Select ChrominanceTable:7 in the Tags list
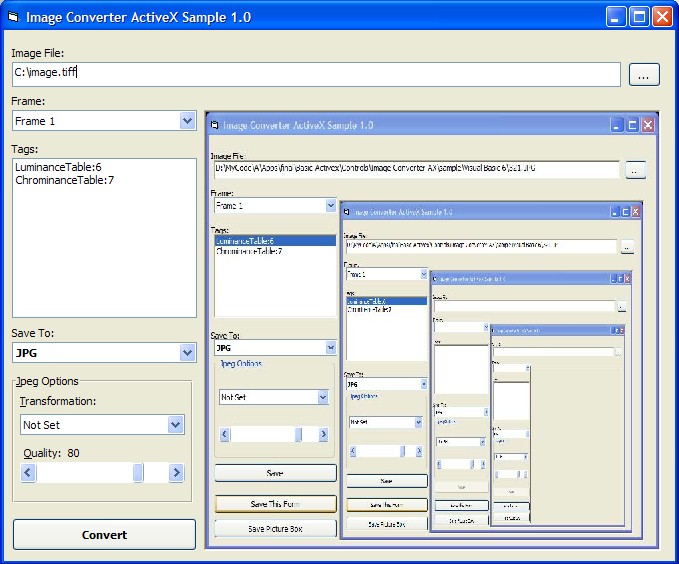679x564 pixels. point(65,180)
